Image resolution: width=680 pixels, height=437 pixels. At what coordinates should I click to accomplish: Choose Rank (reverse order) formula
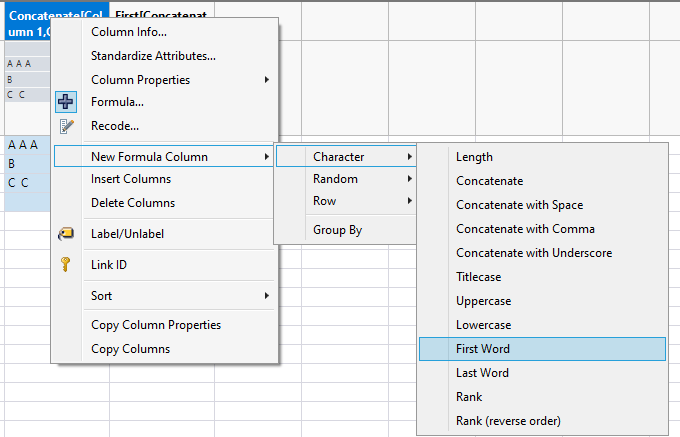[508, 421]
